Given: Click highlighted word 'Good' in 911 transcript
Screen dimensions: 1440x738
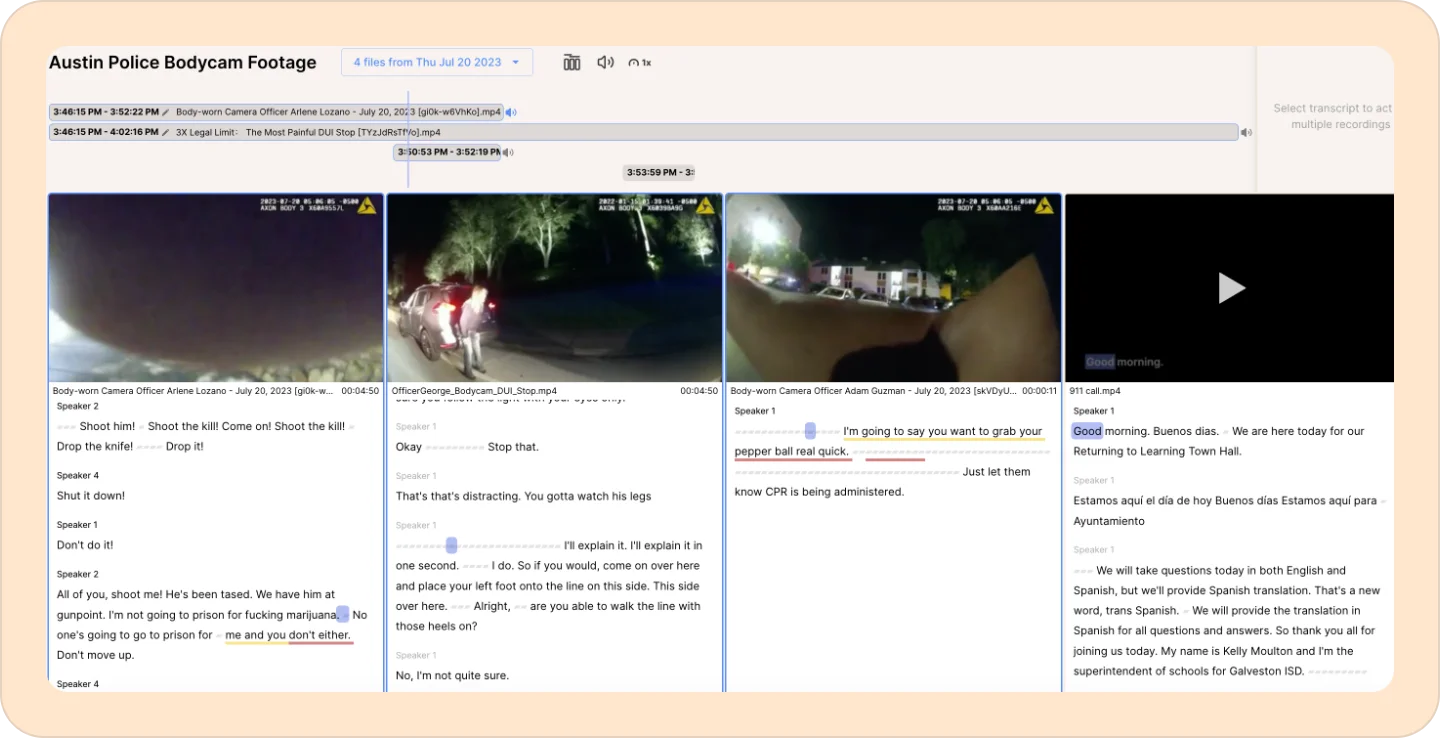Looking at the screenshot, I should [x=1087, y=431].
